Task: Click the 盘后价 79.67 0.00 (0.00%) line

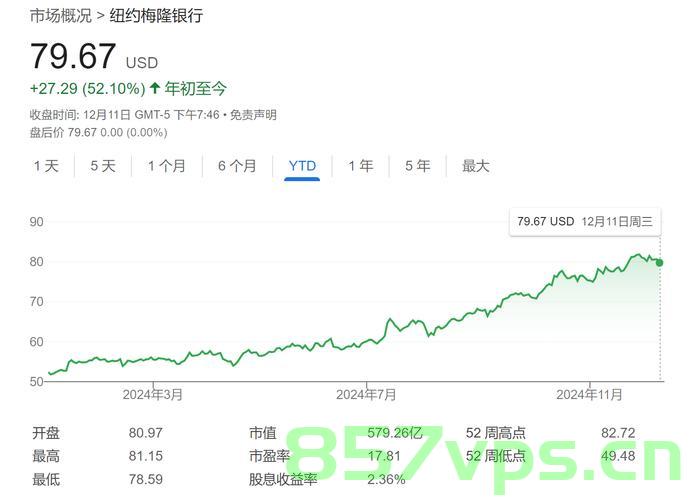Action: click(98, 133)
